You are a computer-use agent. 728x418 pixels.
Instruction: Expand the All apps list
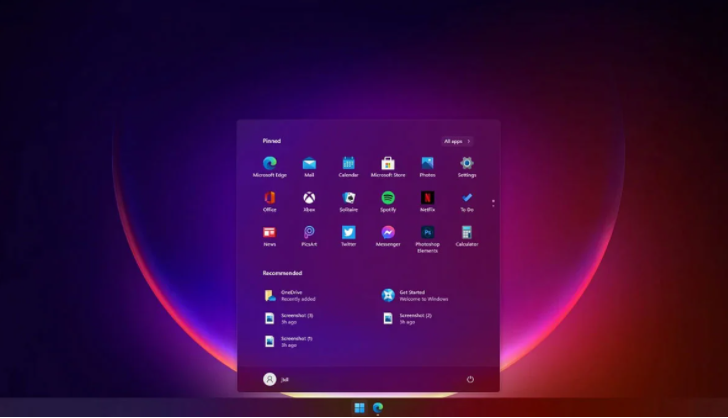(x=457, y=141)
